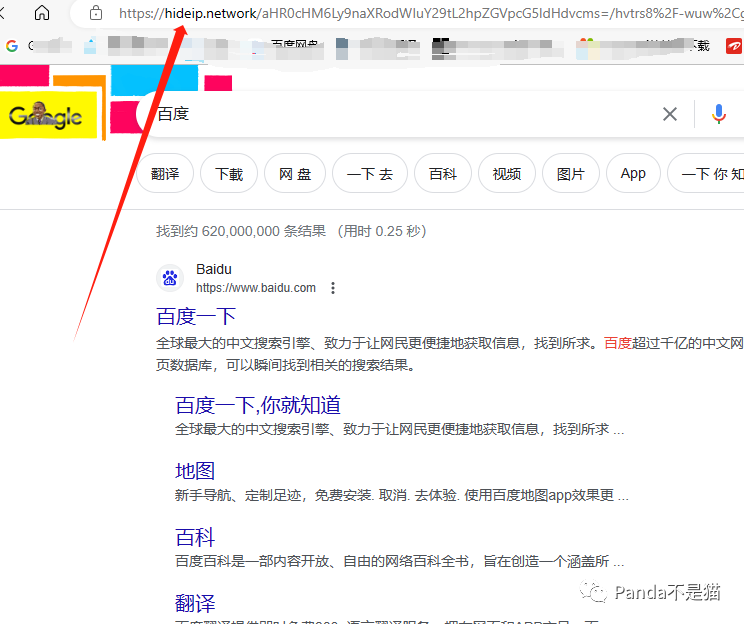Click the padlock site info icon

[96, 13]
